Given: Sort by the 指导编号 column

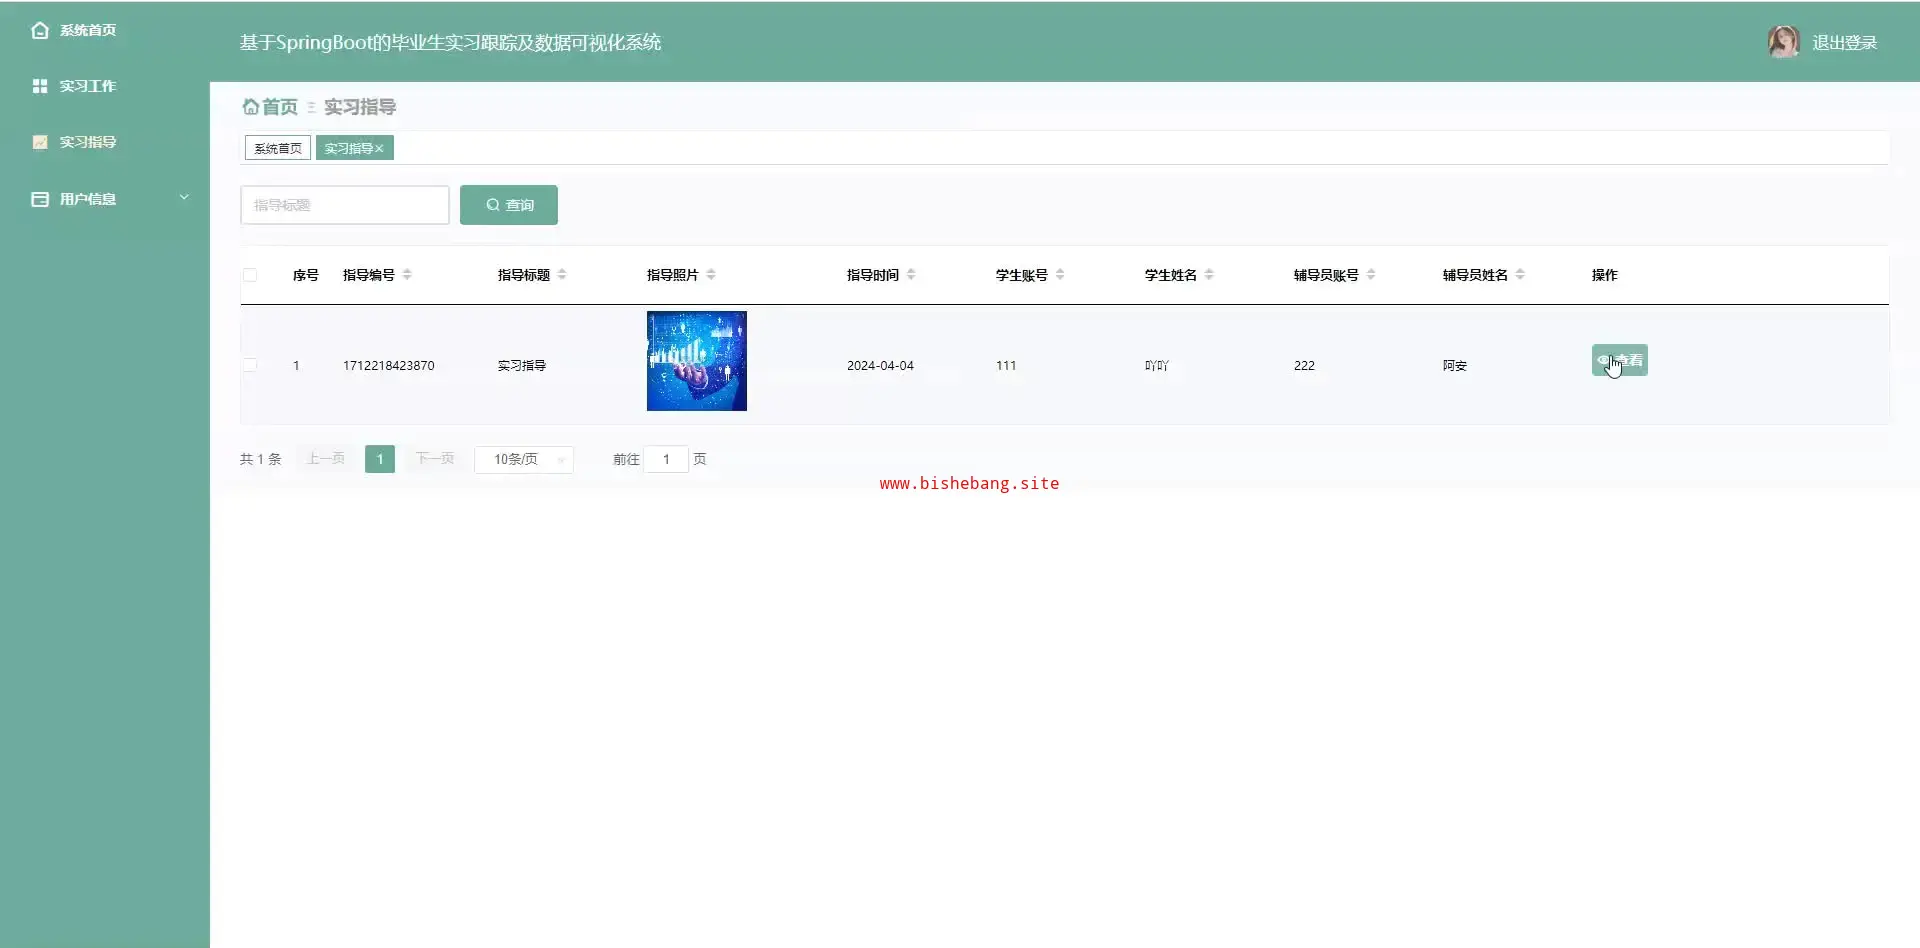Looking at the screenshot, I should pyautogui.click(x=407, y=275).
